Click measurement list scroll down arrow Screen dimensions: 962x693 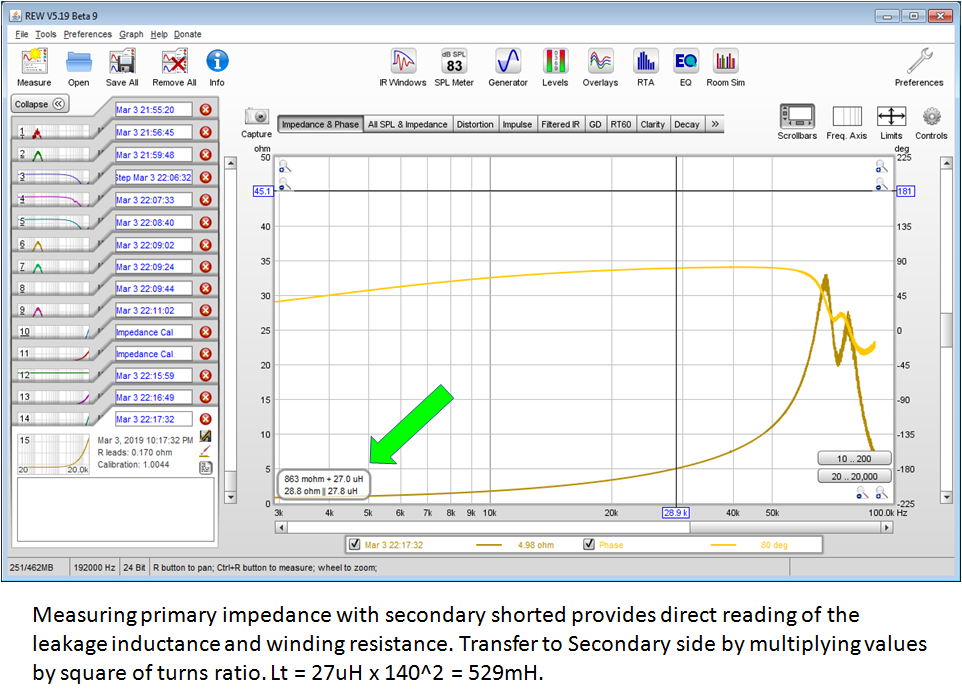pos(231,497)
